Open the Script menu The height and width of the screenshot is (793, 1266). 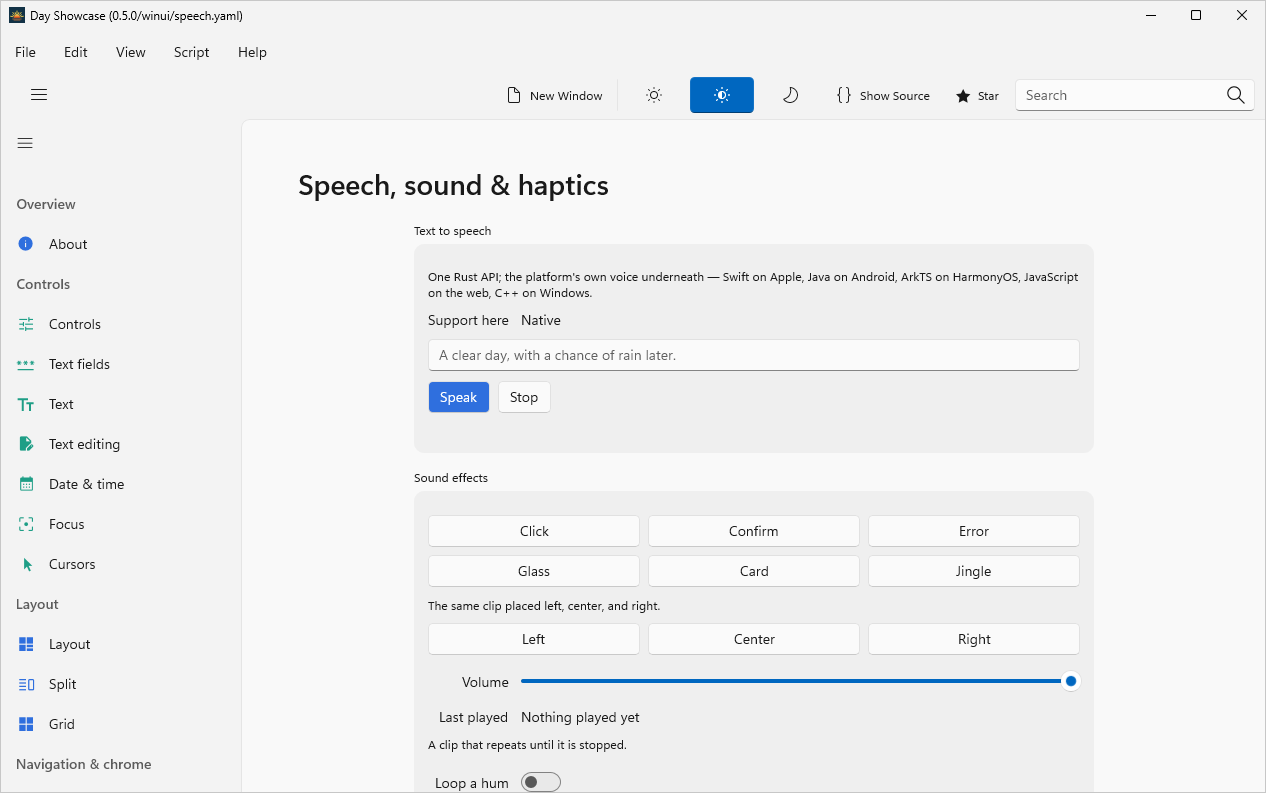(x=192, y=52)
